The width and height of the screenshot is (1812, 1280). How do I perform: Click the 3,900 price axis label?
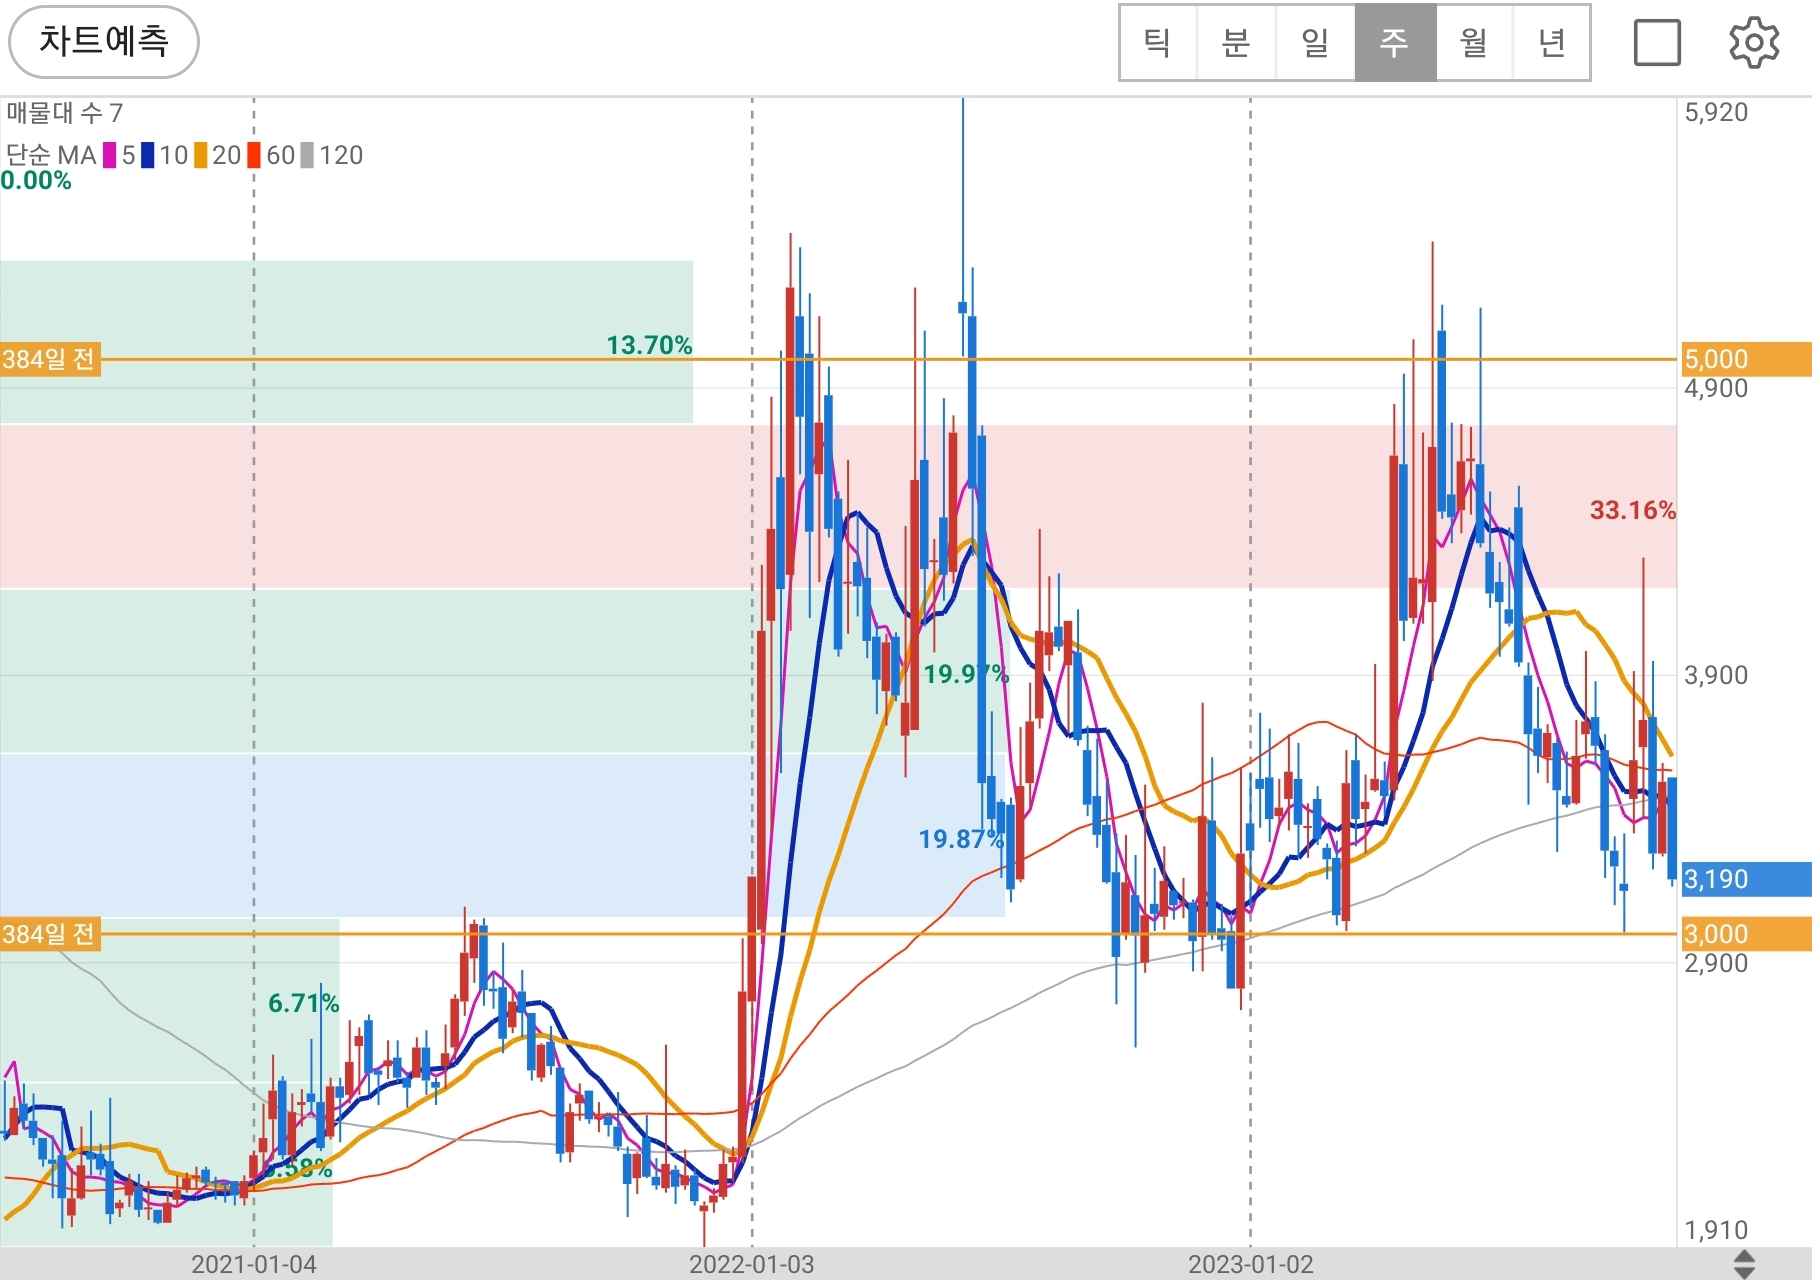tap(1716, 675)
